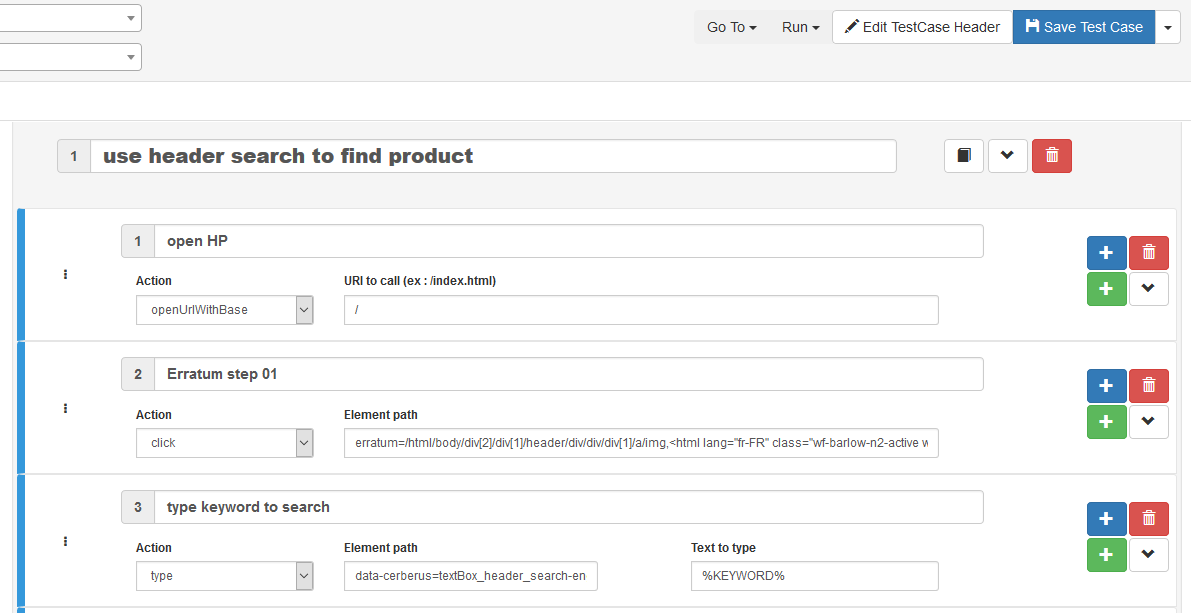Click blue plus button for 'type keyword to search'
Viewport: 1191px width, 613px height.
point(1107,519)
